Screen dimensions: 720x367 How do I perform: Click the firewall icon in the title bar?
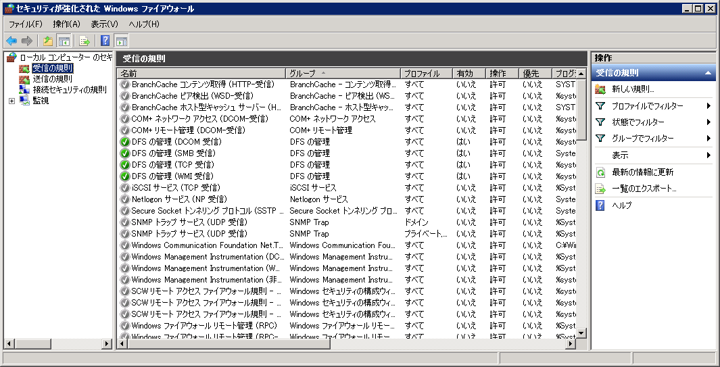click(x=8, y=9)
